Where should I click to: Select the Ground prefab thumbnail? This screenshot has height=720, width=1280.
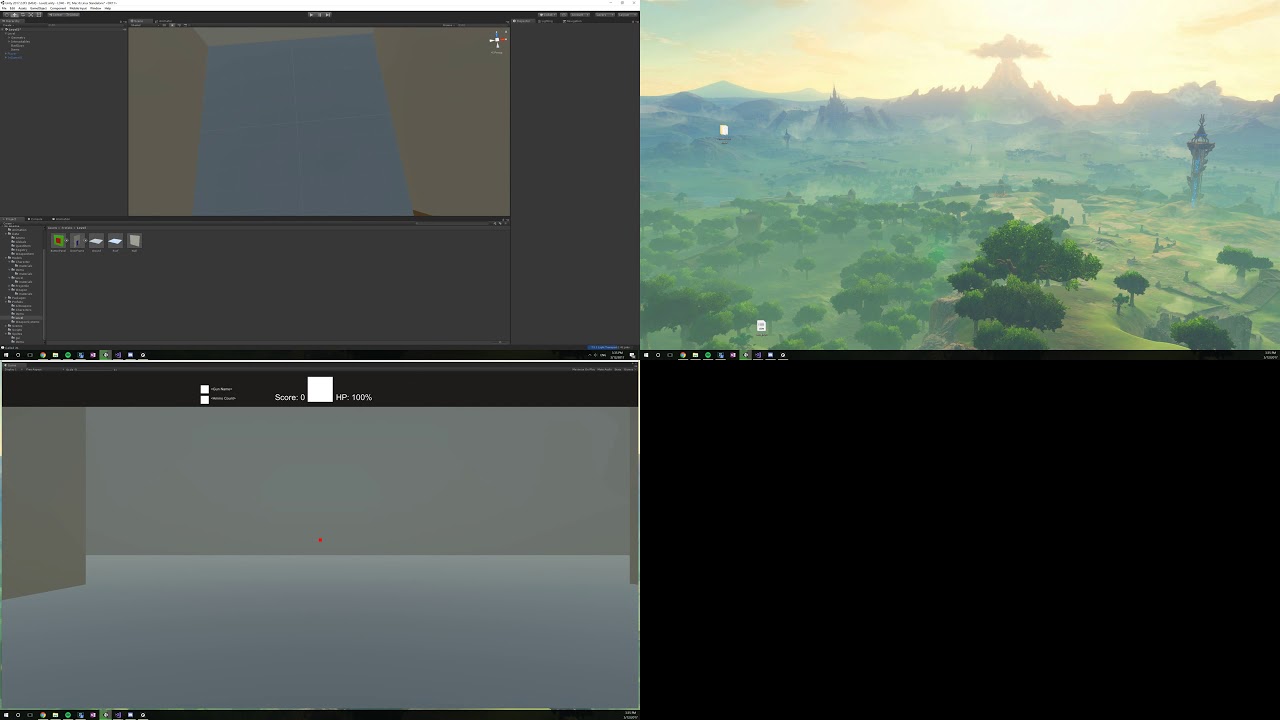pyautogui.click(x=96, y=241)
